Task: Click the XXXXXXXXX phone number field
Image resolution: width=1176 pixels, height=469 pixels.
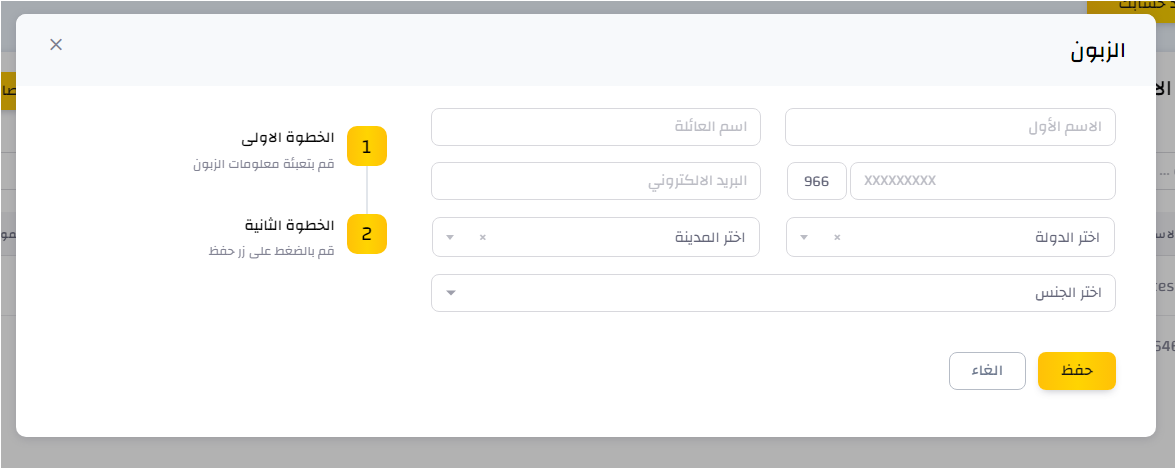Action: (x=982, y=181)
